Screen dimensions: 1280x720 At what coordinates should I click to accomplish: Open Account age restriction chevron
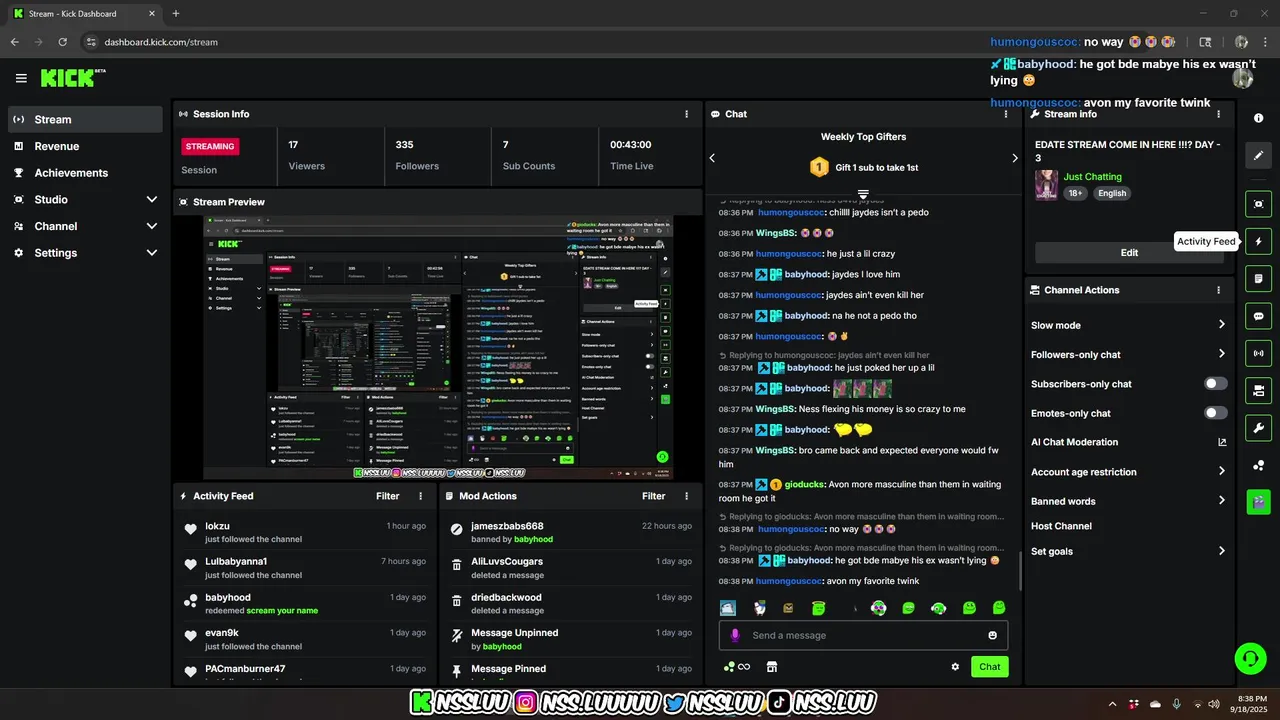(x=1222, y=471)
